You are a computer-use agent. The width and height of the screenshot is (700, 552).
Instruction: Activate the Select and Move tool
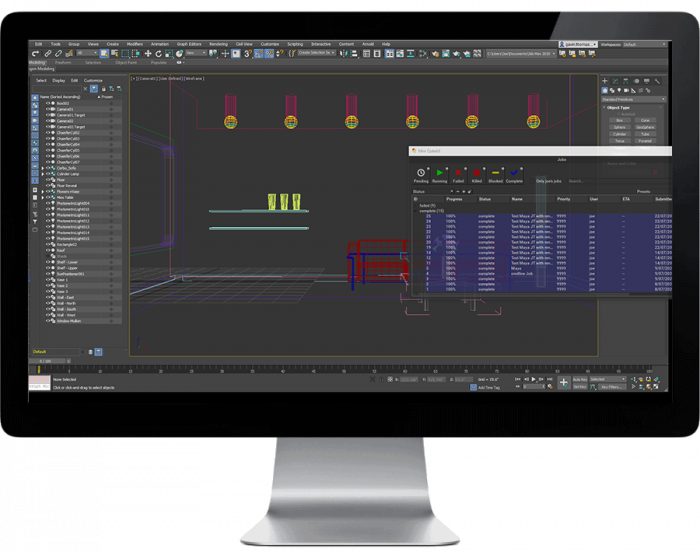(x=148, y=54)
